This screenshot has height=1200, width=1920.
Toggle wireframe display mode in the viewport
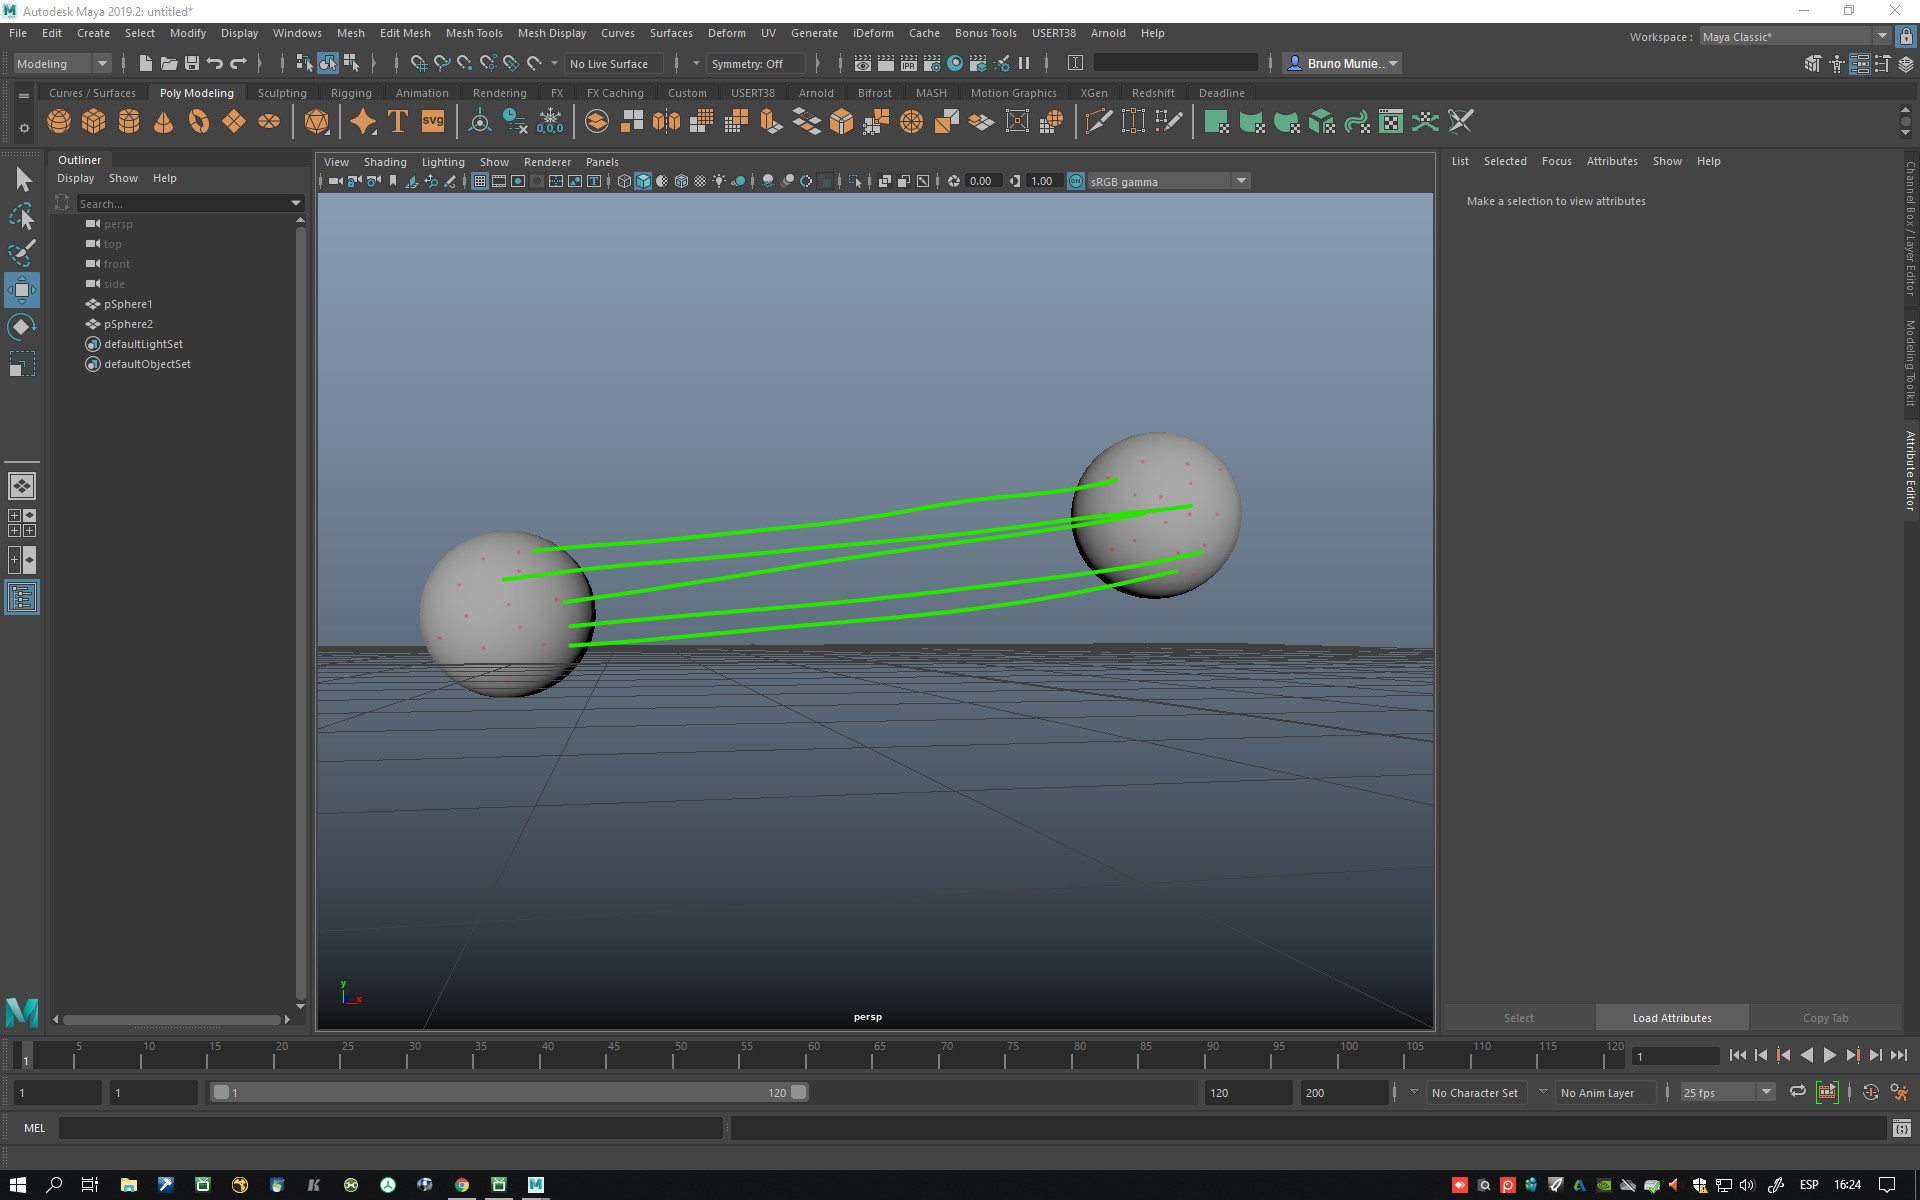click(x=623, y=181)
